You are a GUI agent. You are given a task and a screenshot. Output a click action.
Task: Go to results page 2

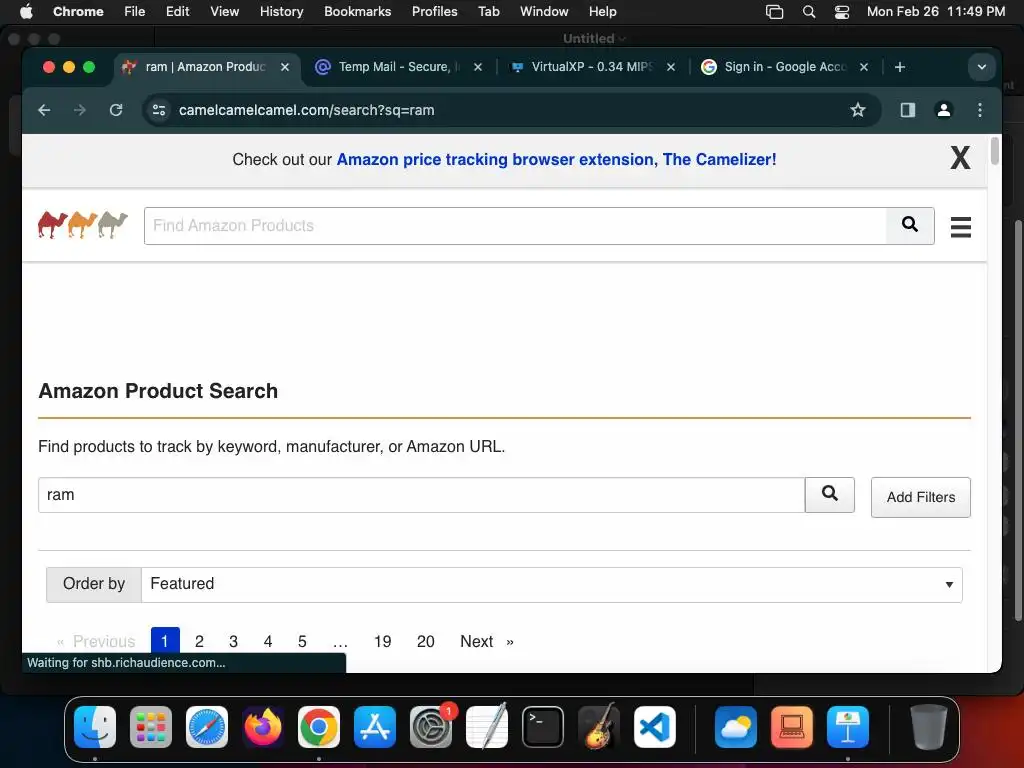pos(199,641)
